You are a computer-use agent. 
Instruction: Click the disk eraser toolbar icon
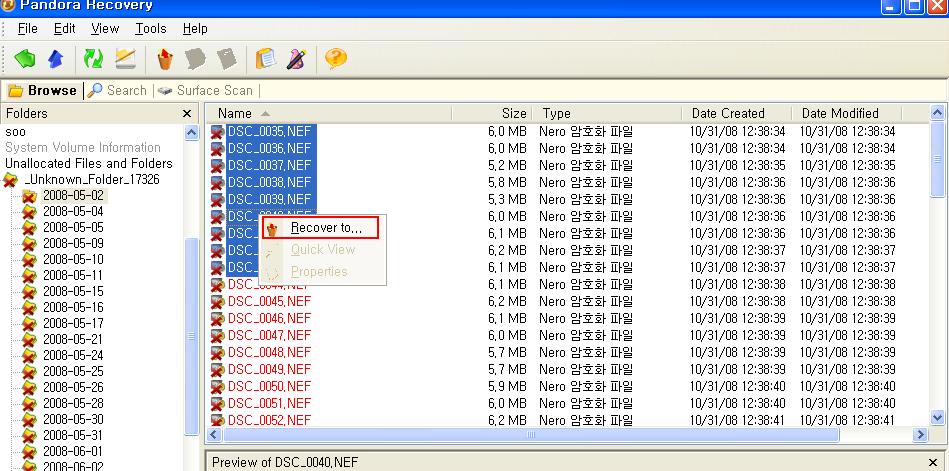coord(126,59)
